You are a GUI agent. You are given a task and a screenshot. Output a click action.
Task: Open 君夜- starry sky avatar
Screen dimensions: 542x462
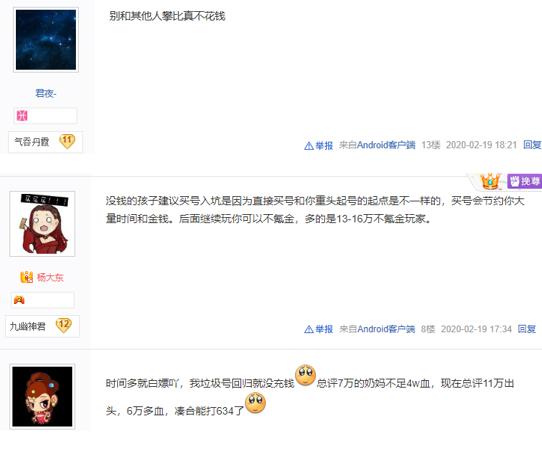(x=46, y=40)
